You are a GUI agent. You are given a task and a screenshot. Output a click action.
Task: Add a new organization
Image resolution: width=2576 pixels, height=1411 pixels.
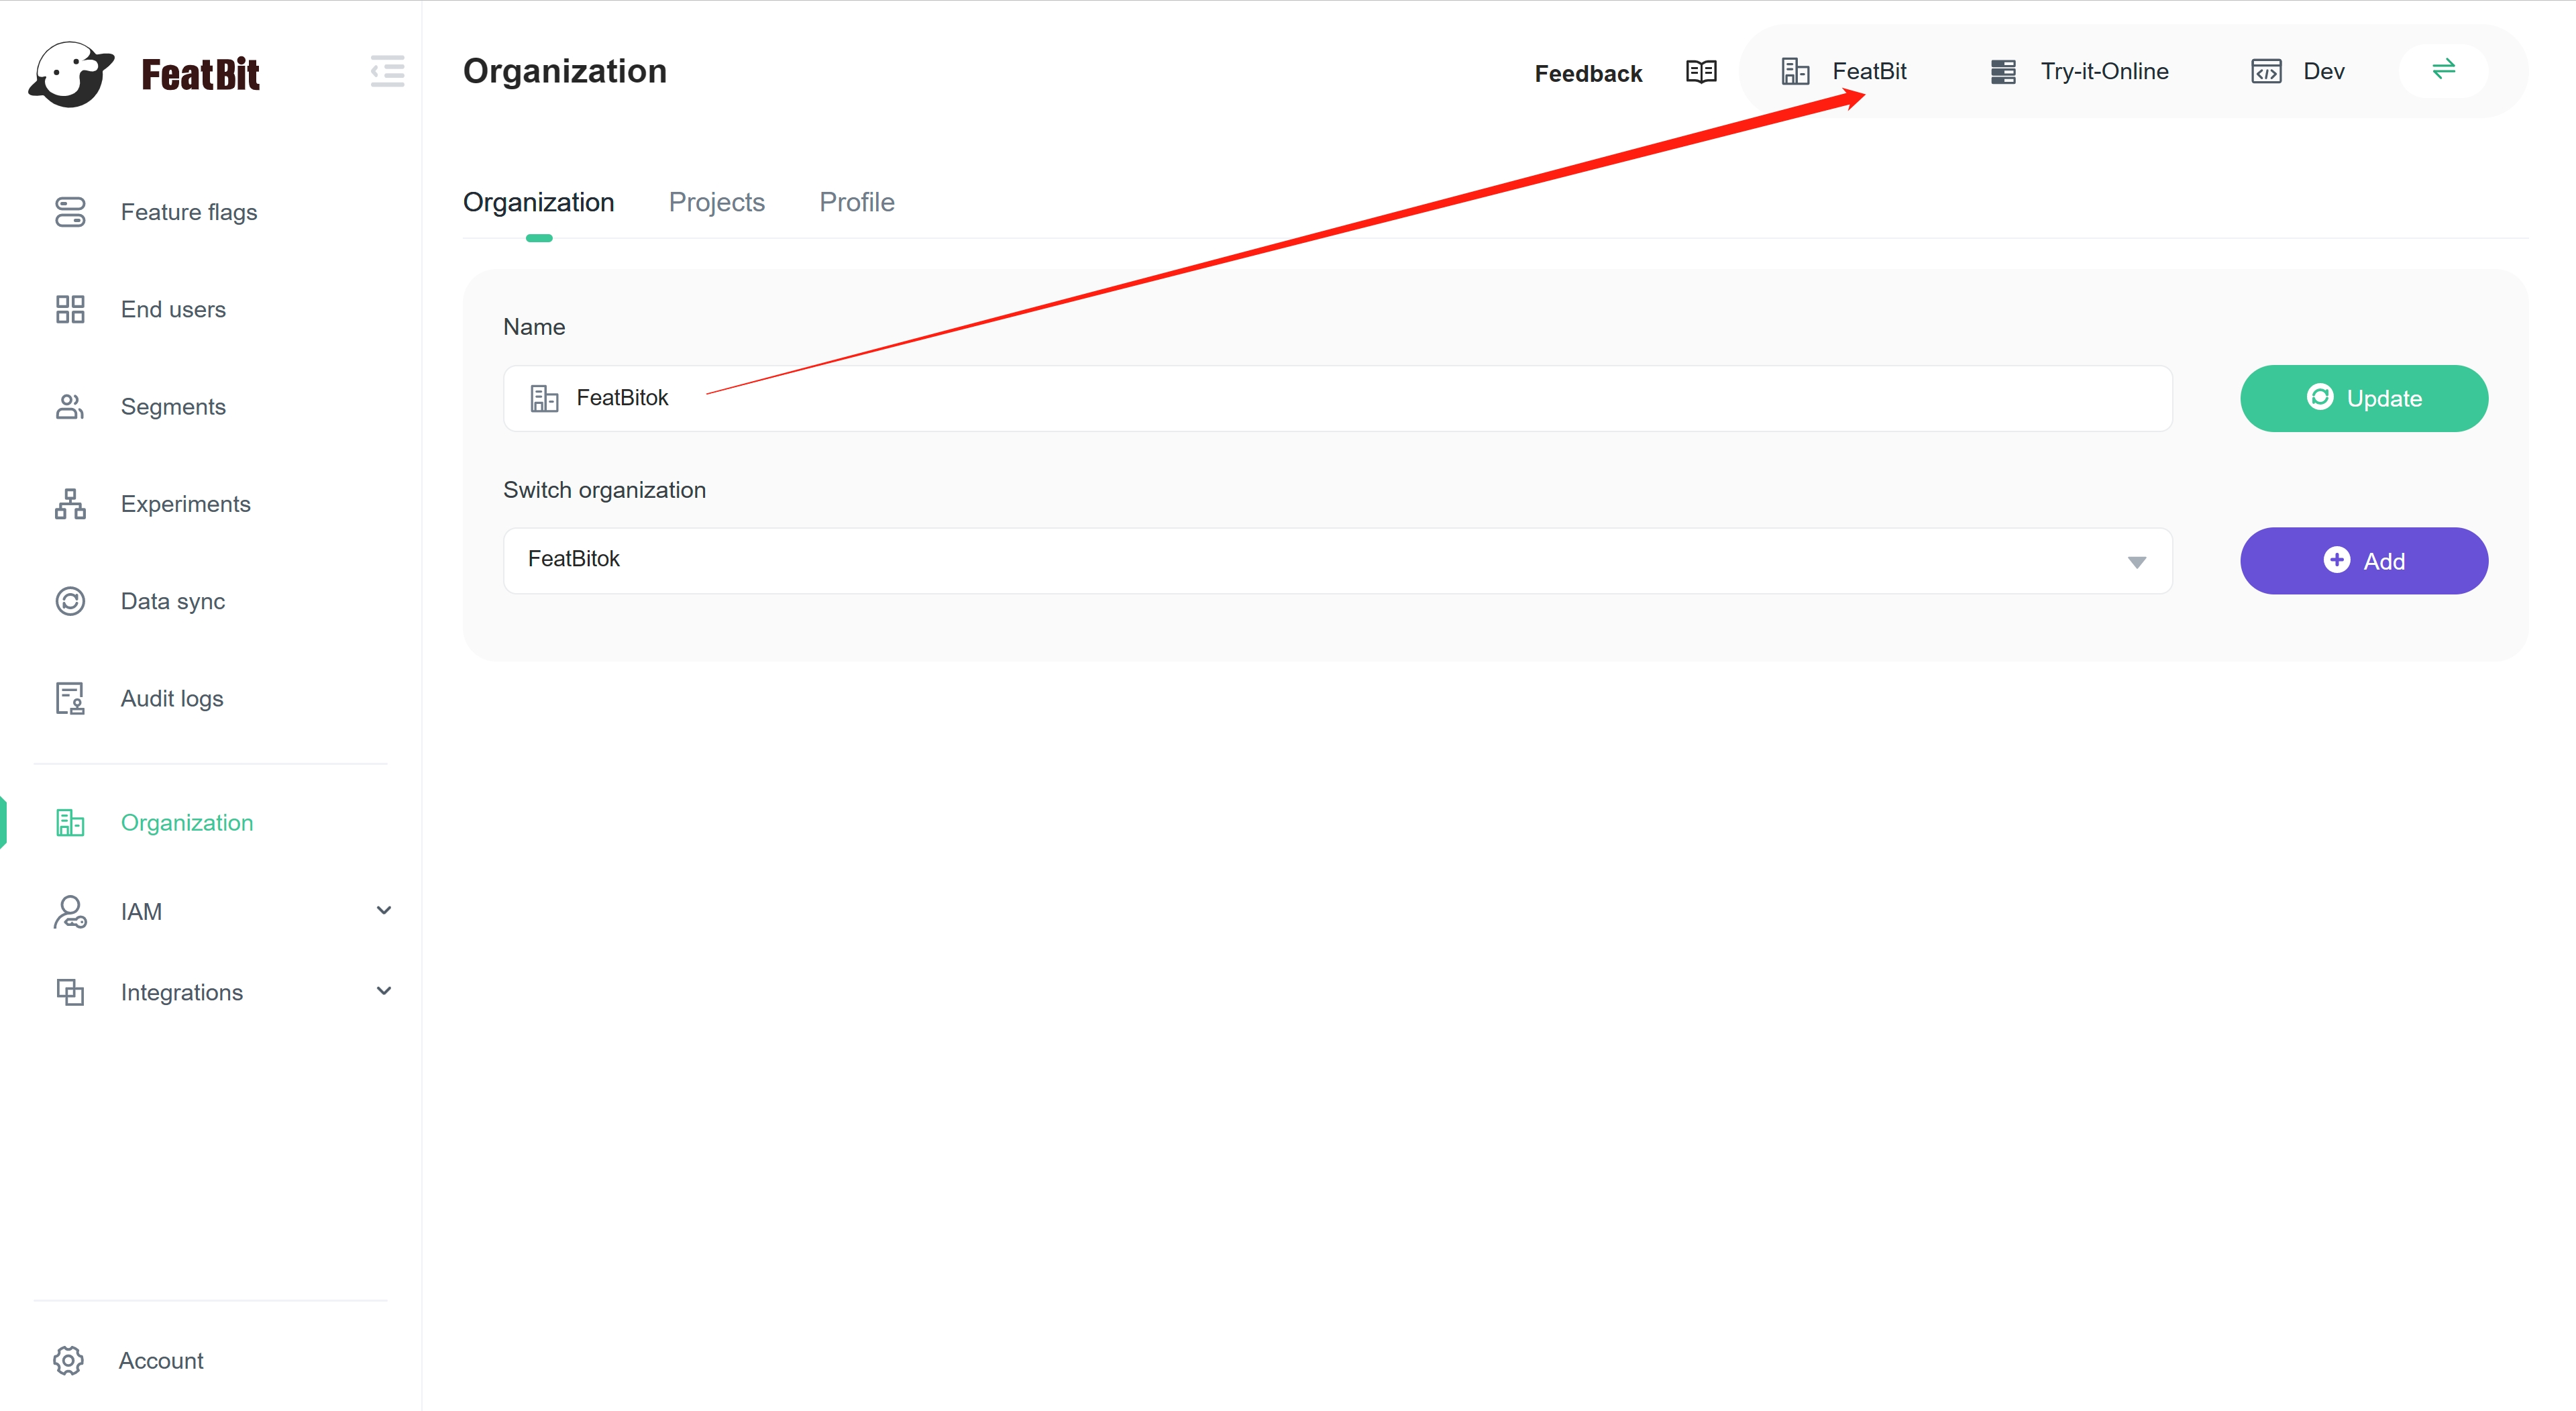2364,560
